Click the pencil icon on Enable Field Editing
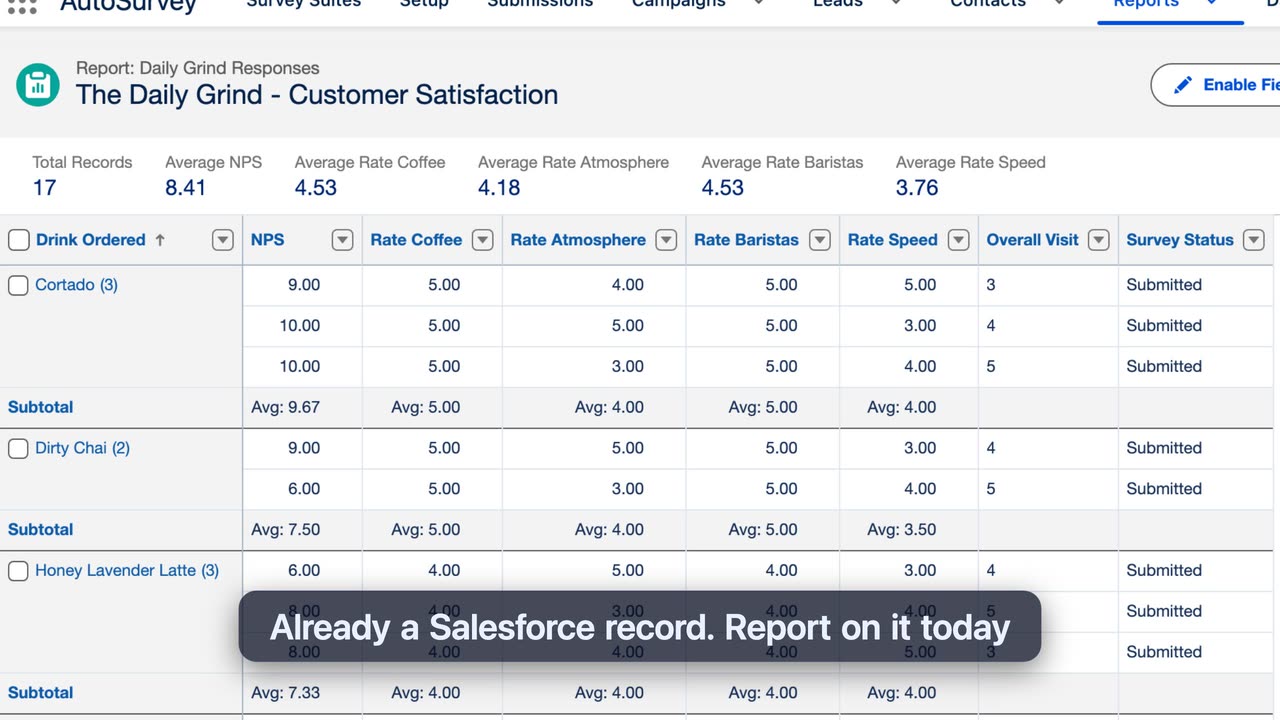 [1183, 85]
